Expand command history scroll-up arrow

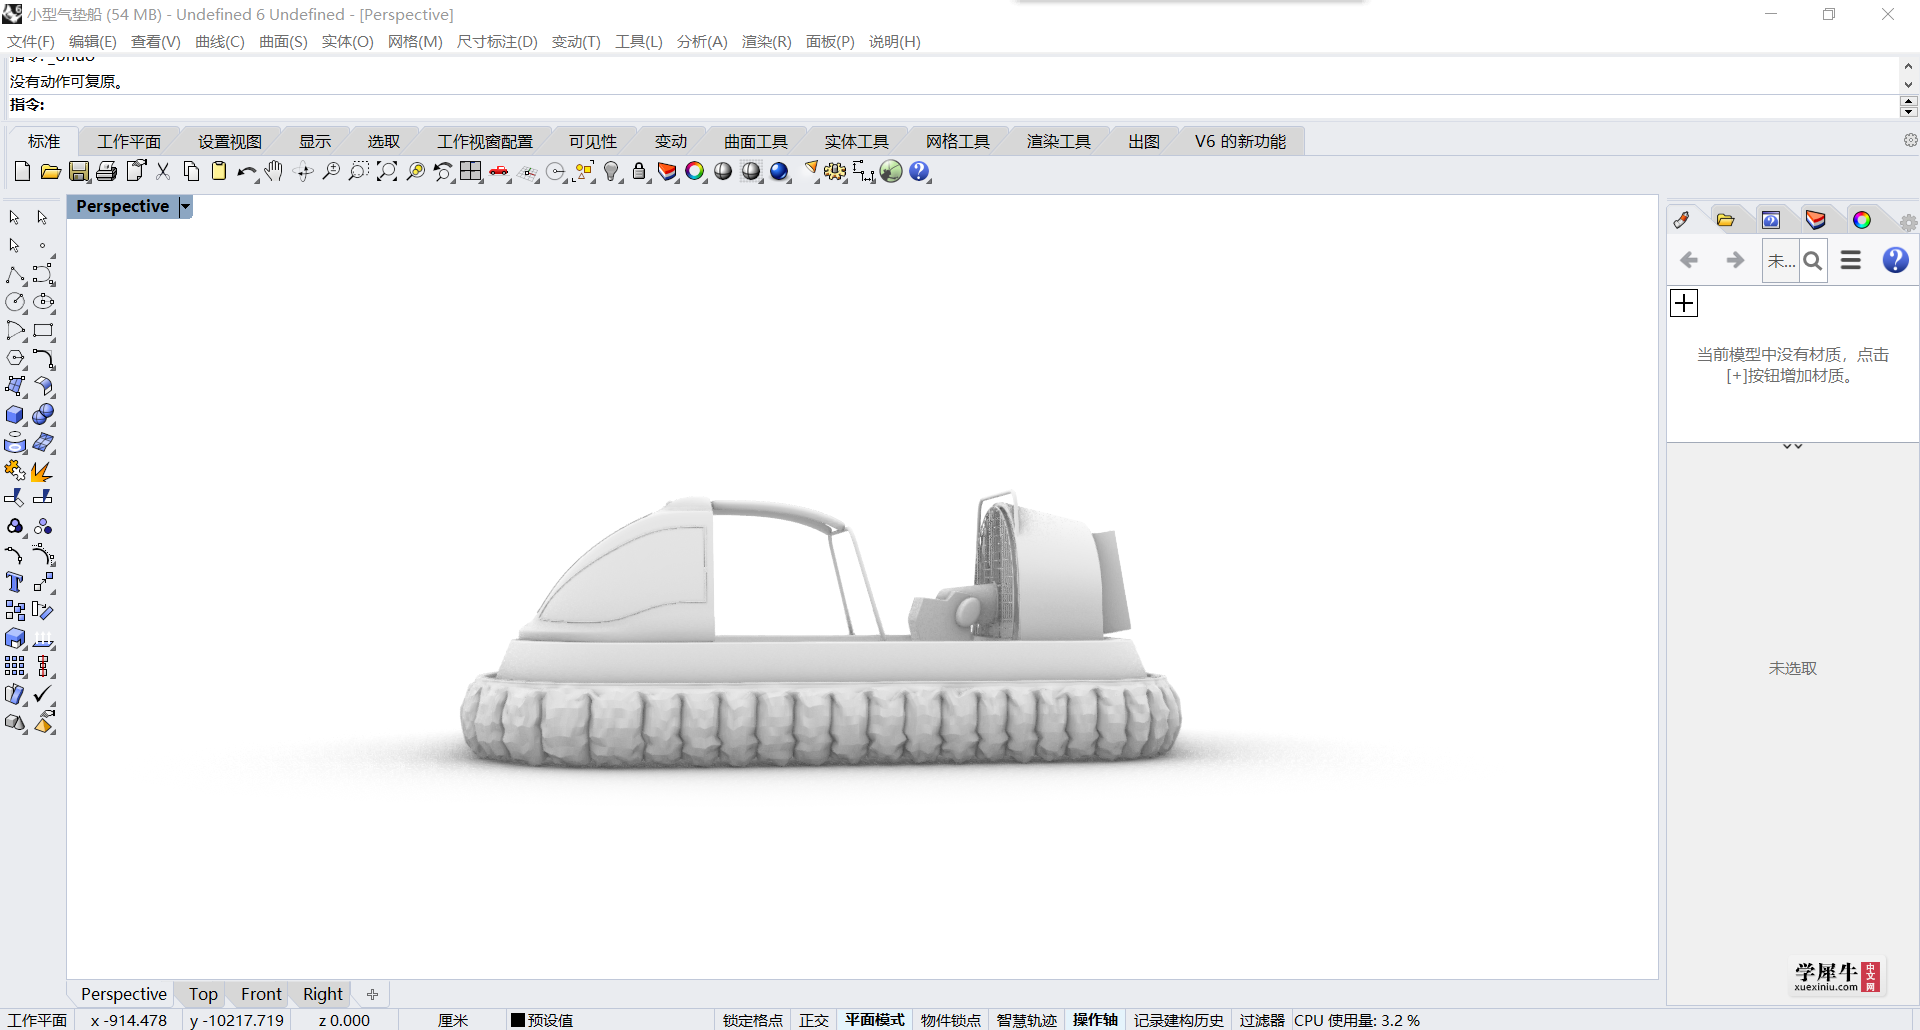click(x=1908, y=66)
